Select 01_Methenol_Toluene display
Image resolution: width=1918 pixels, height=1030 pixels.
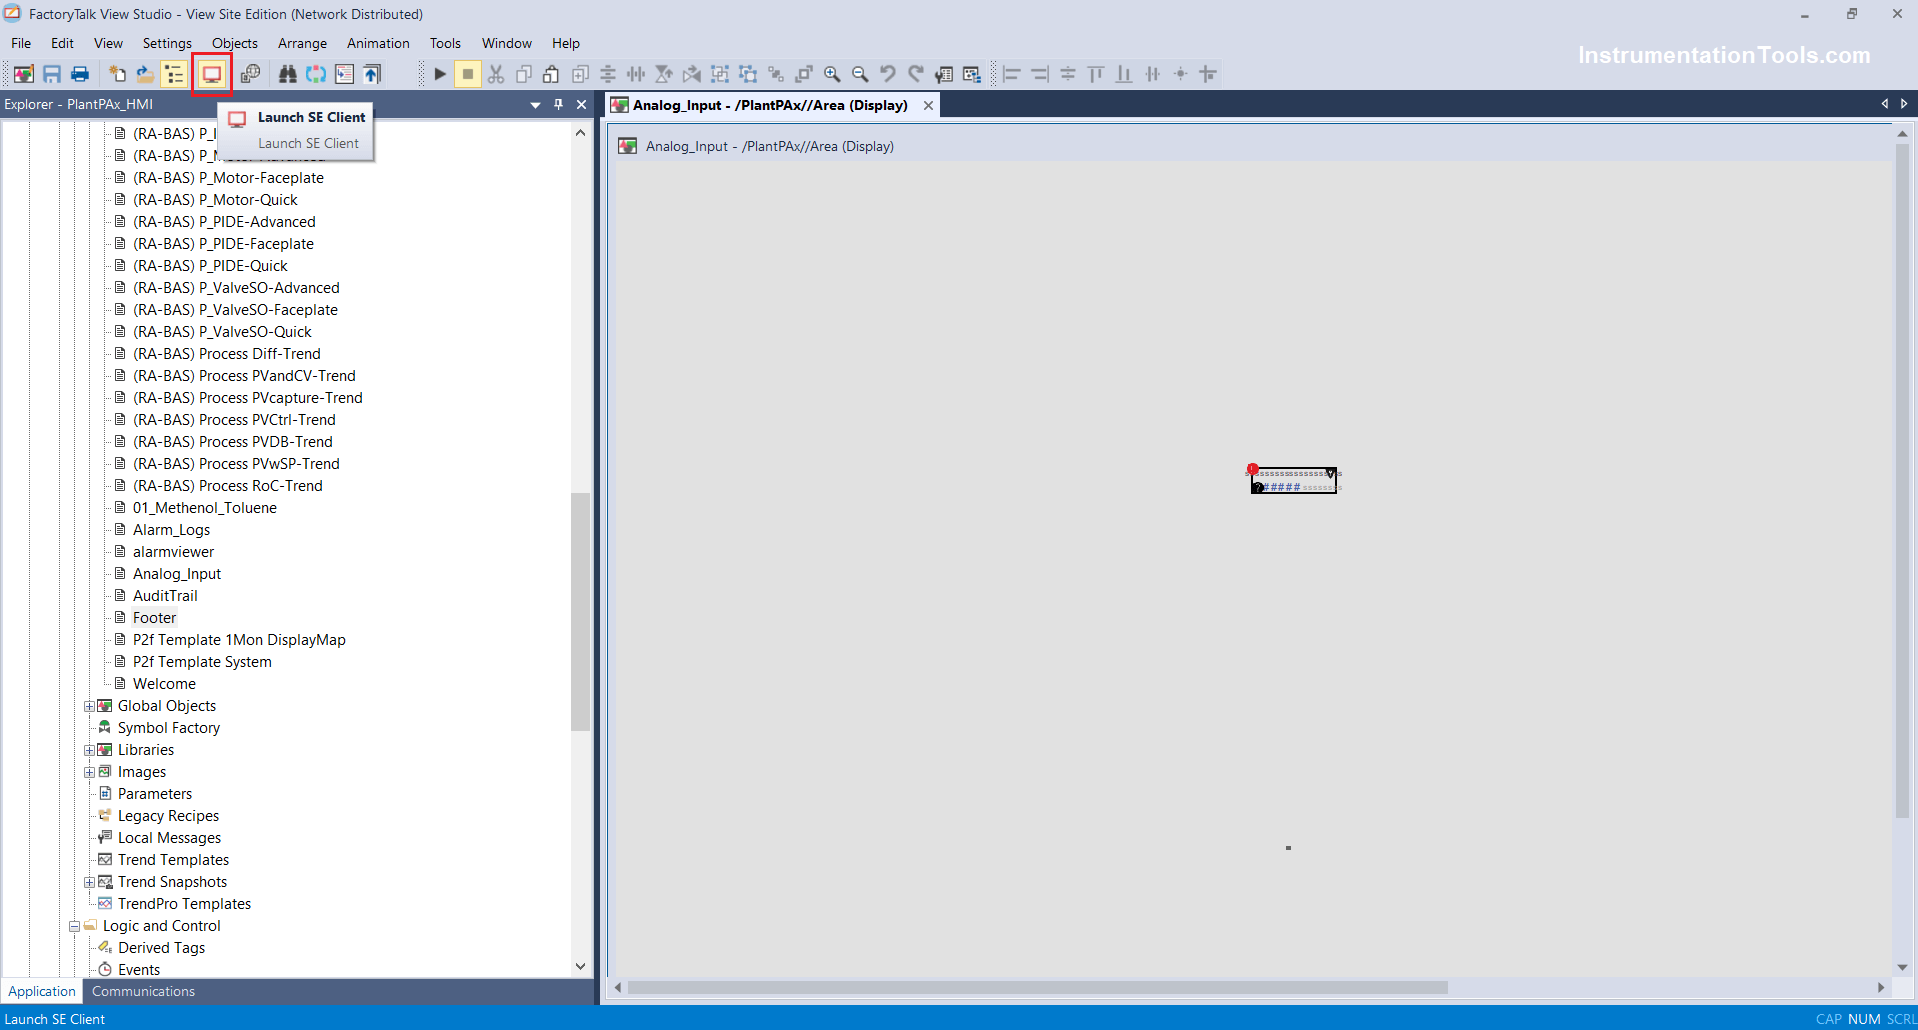point(205,508)
